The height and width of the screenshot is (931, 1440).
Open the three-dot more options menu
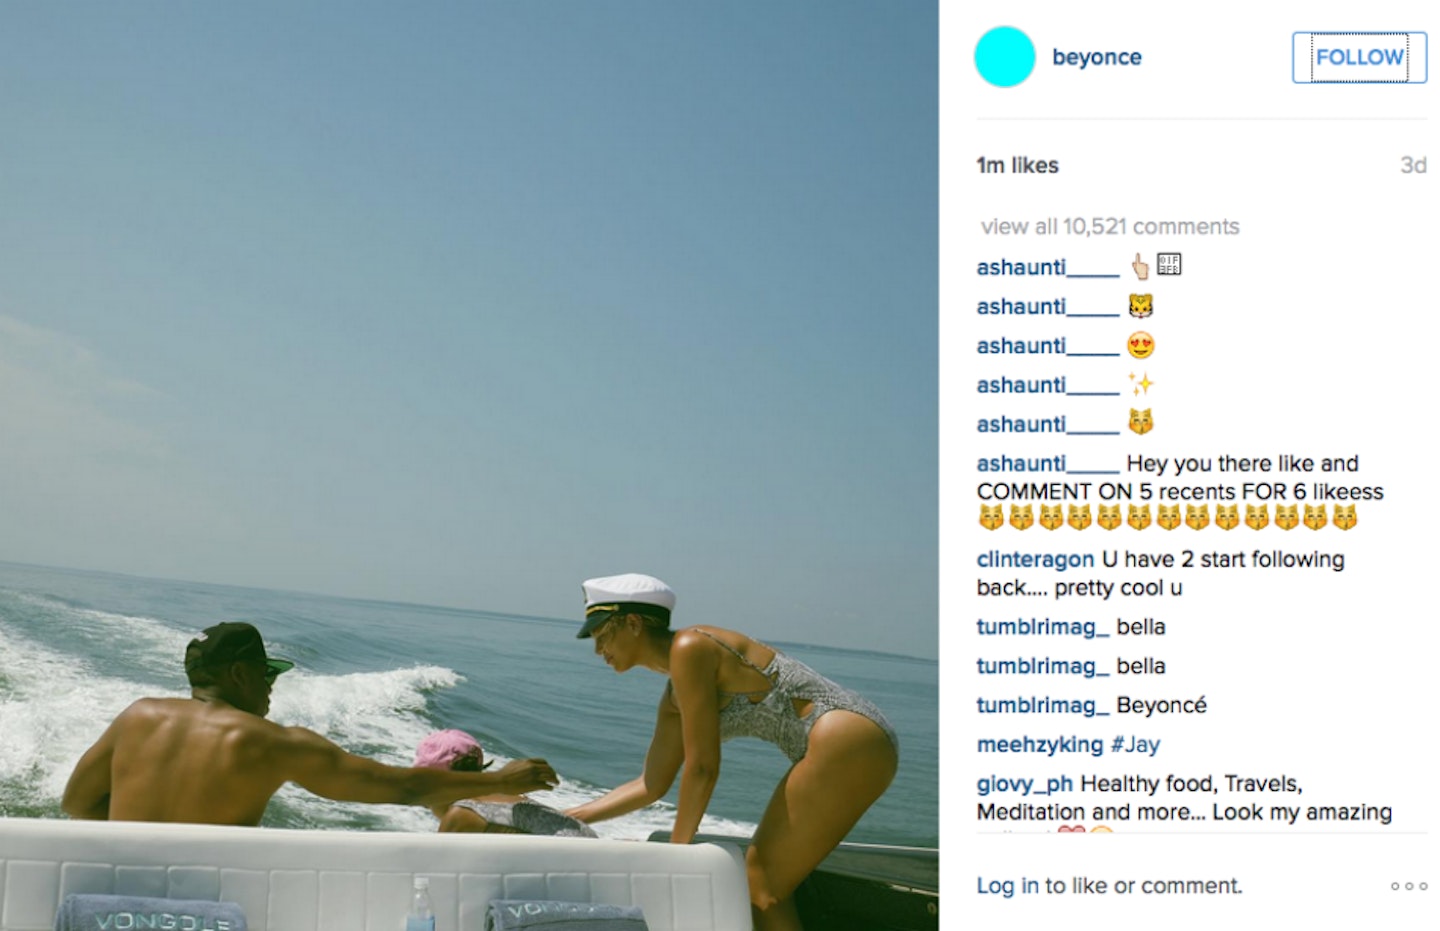pos(1408,886)
